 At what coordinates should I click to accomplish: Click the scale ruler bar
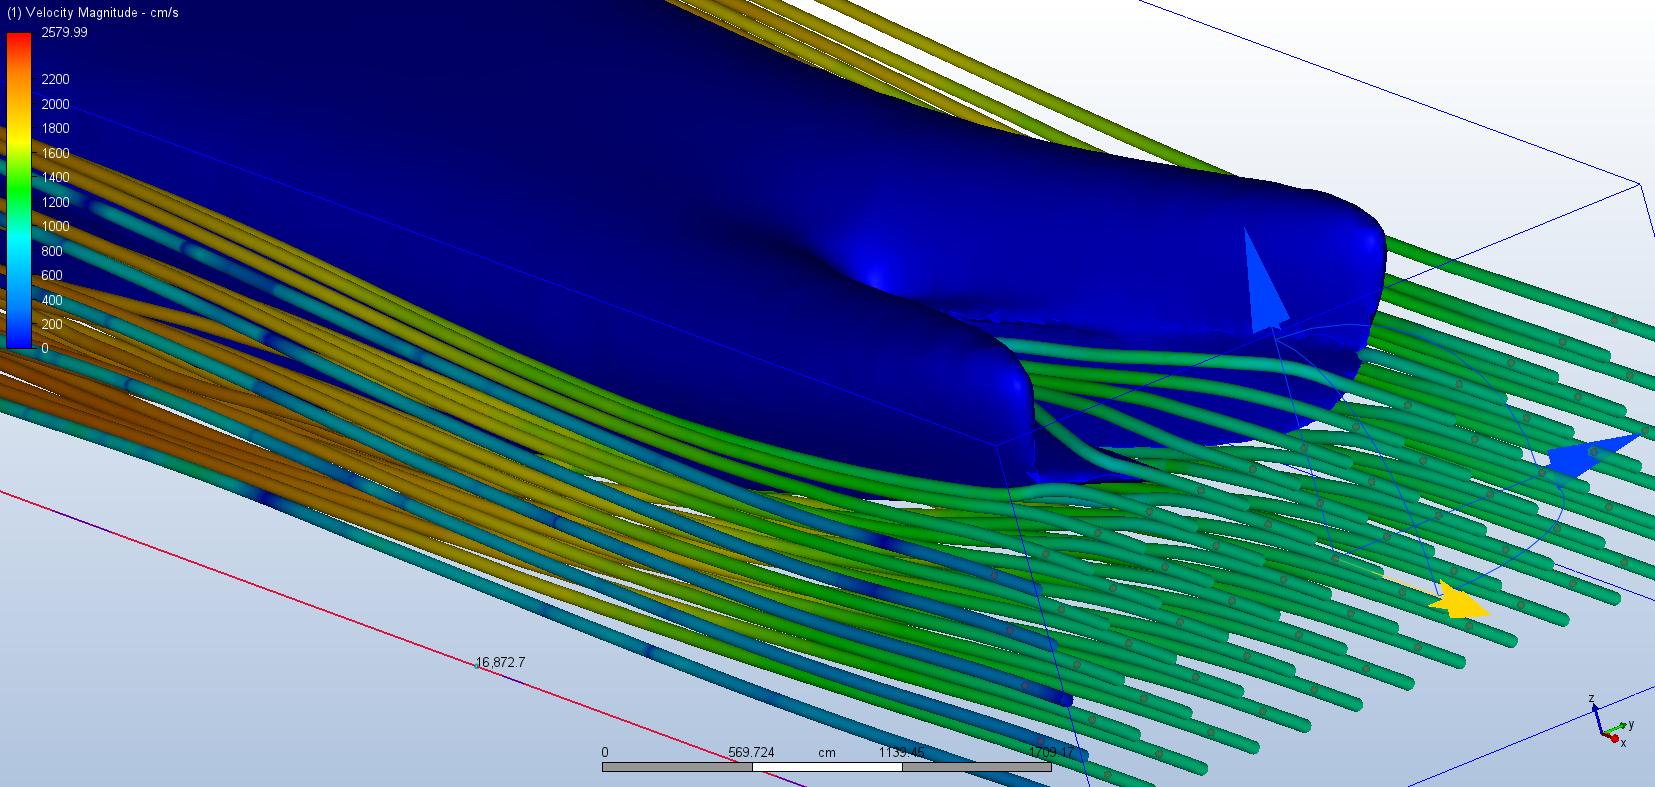(x=826, y=767)
